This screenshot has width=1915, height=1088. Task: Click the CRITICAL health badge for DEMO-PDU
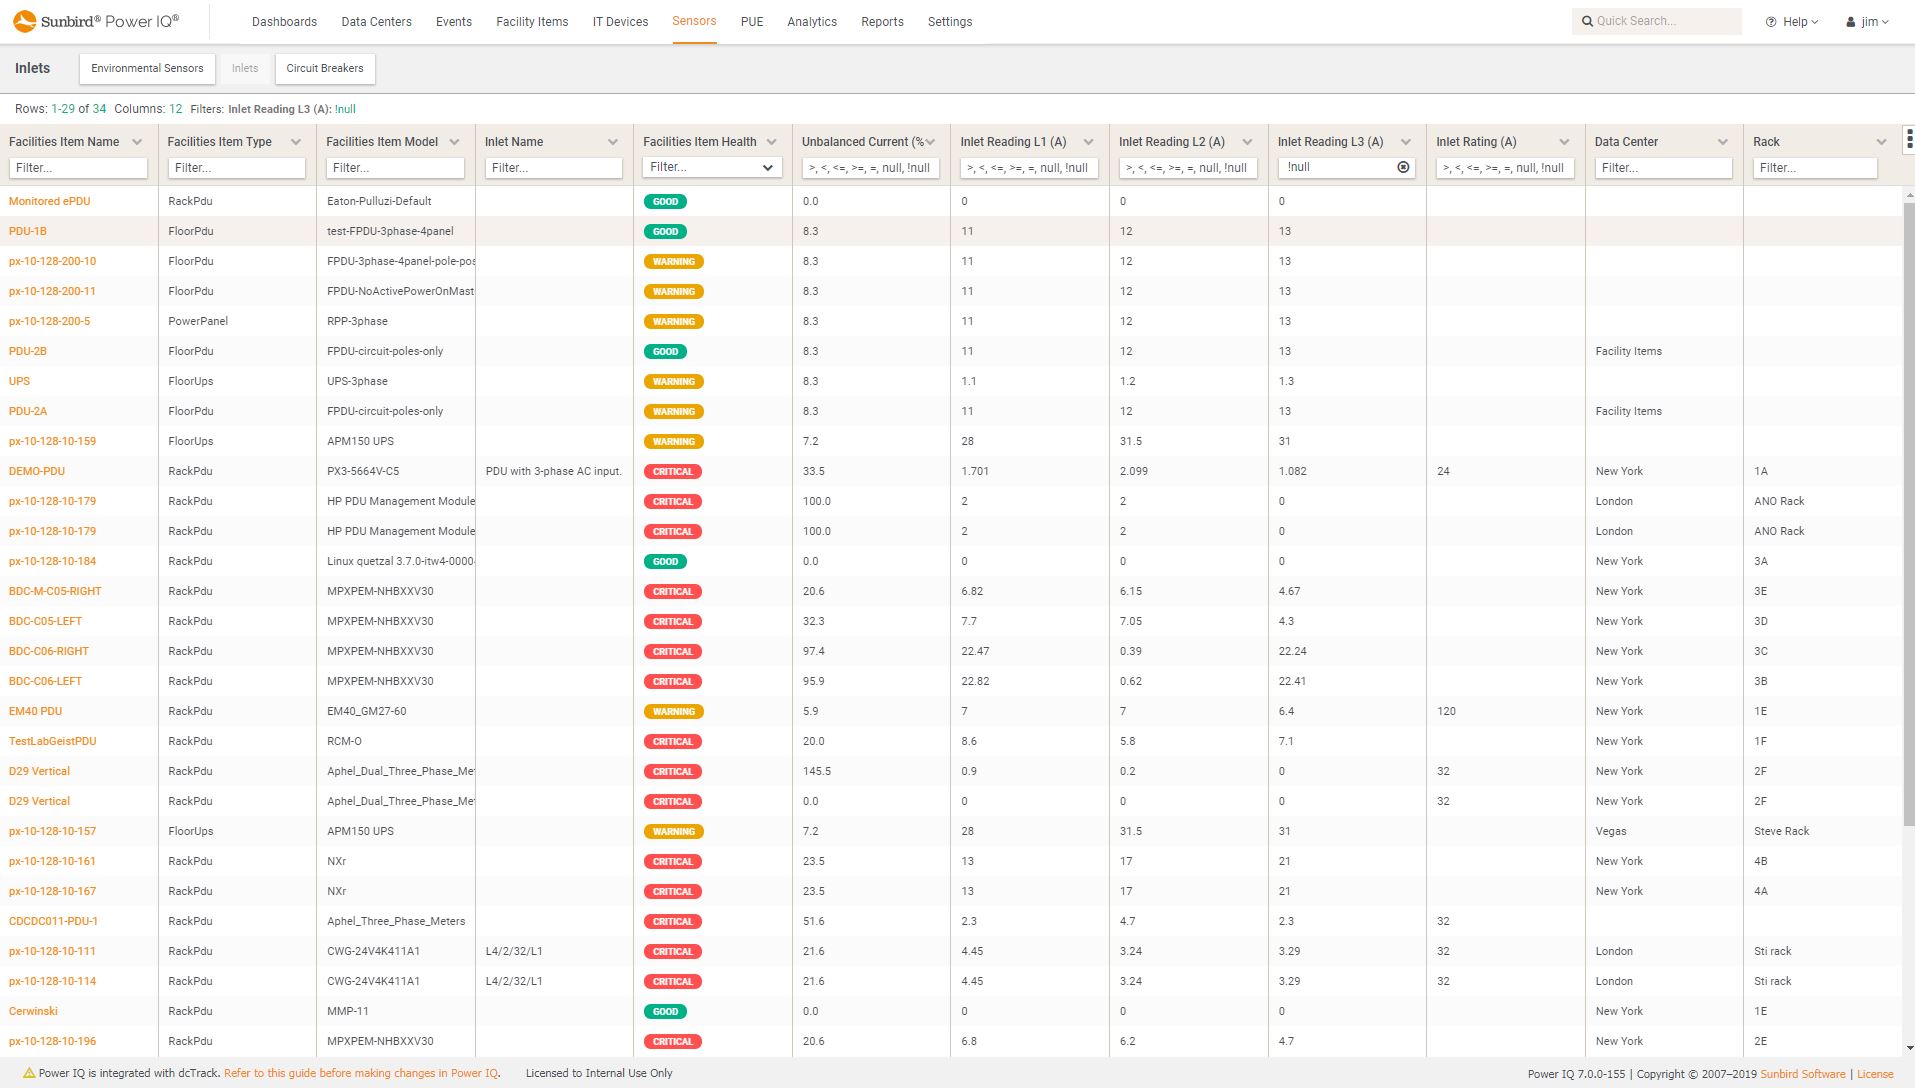671,471
